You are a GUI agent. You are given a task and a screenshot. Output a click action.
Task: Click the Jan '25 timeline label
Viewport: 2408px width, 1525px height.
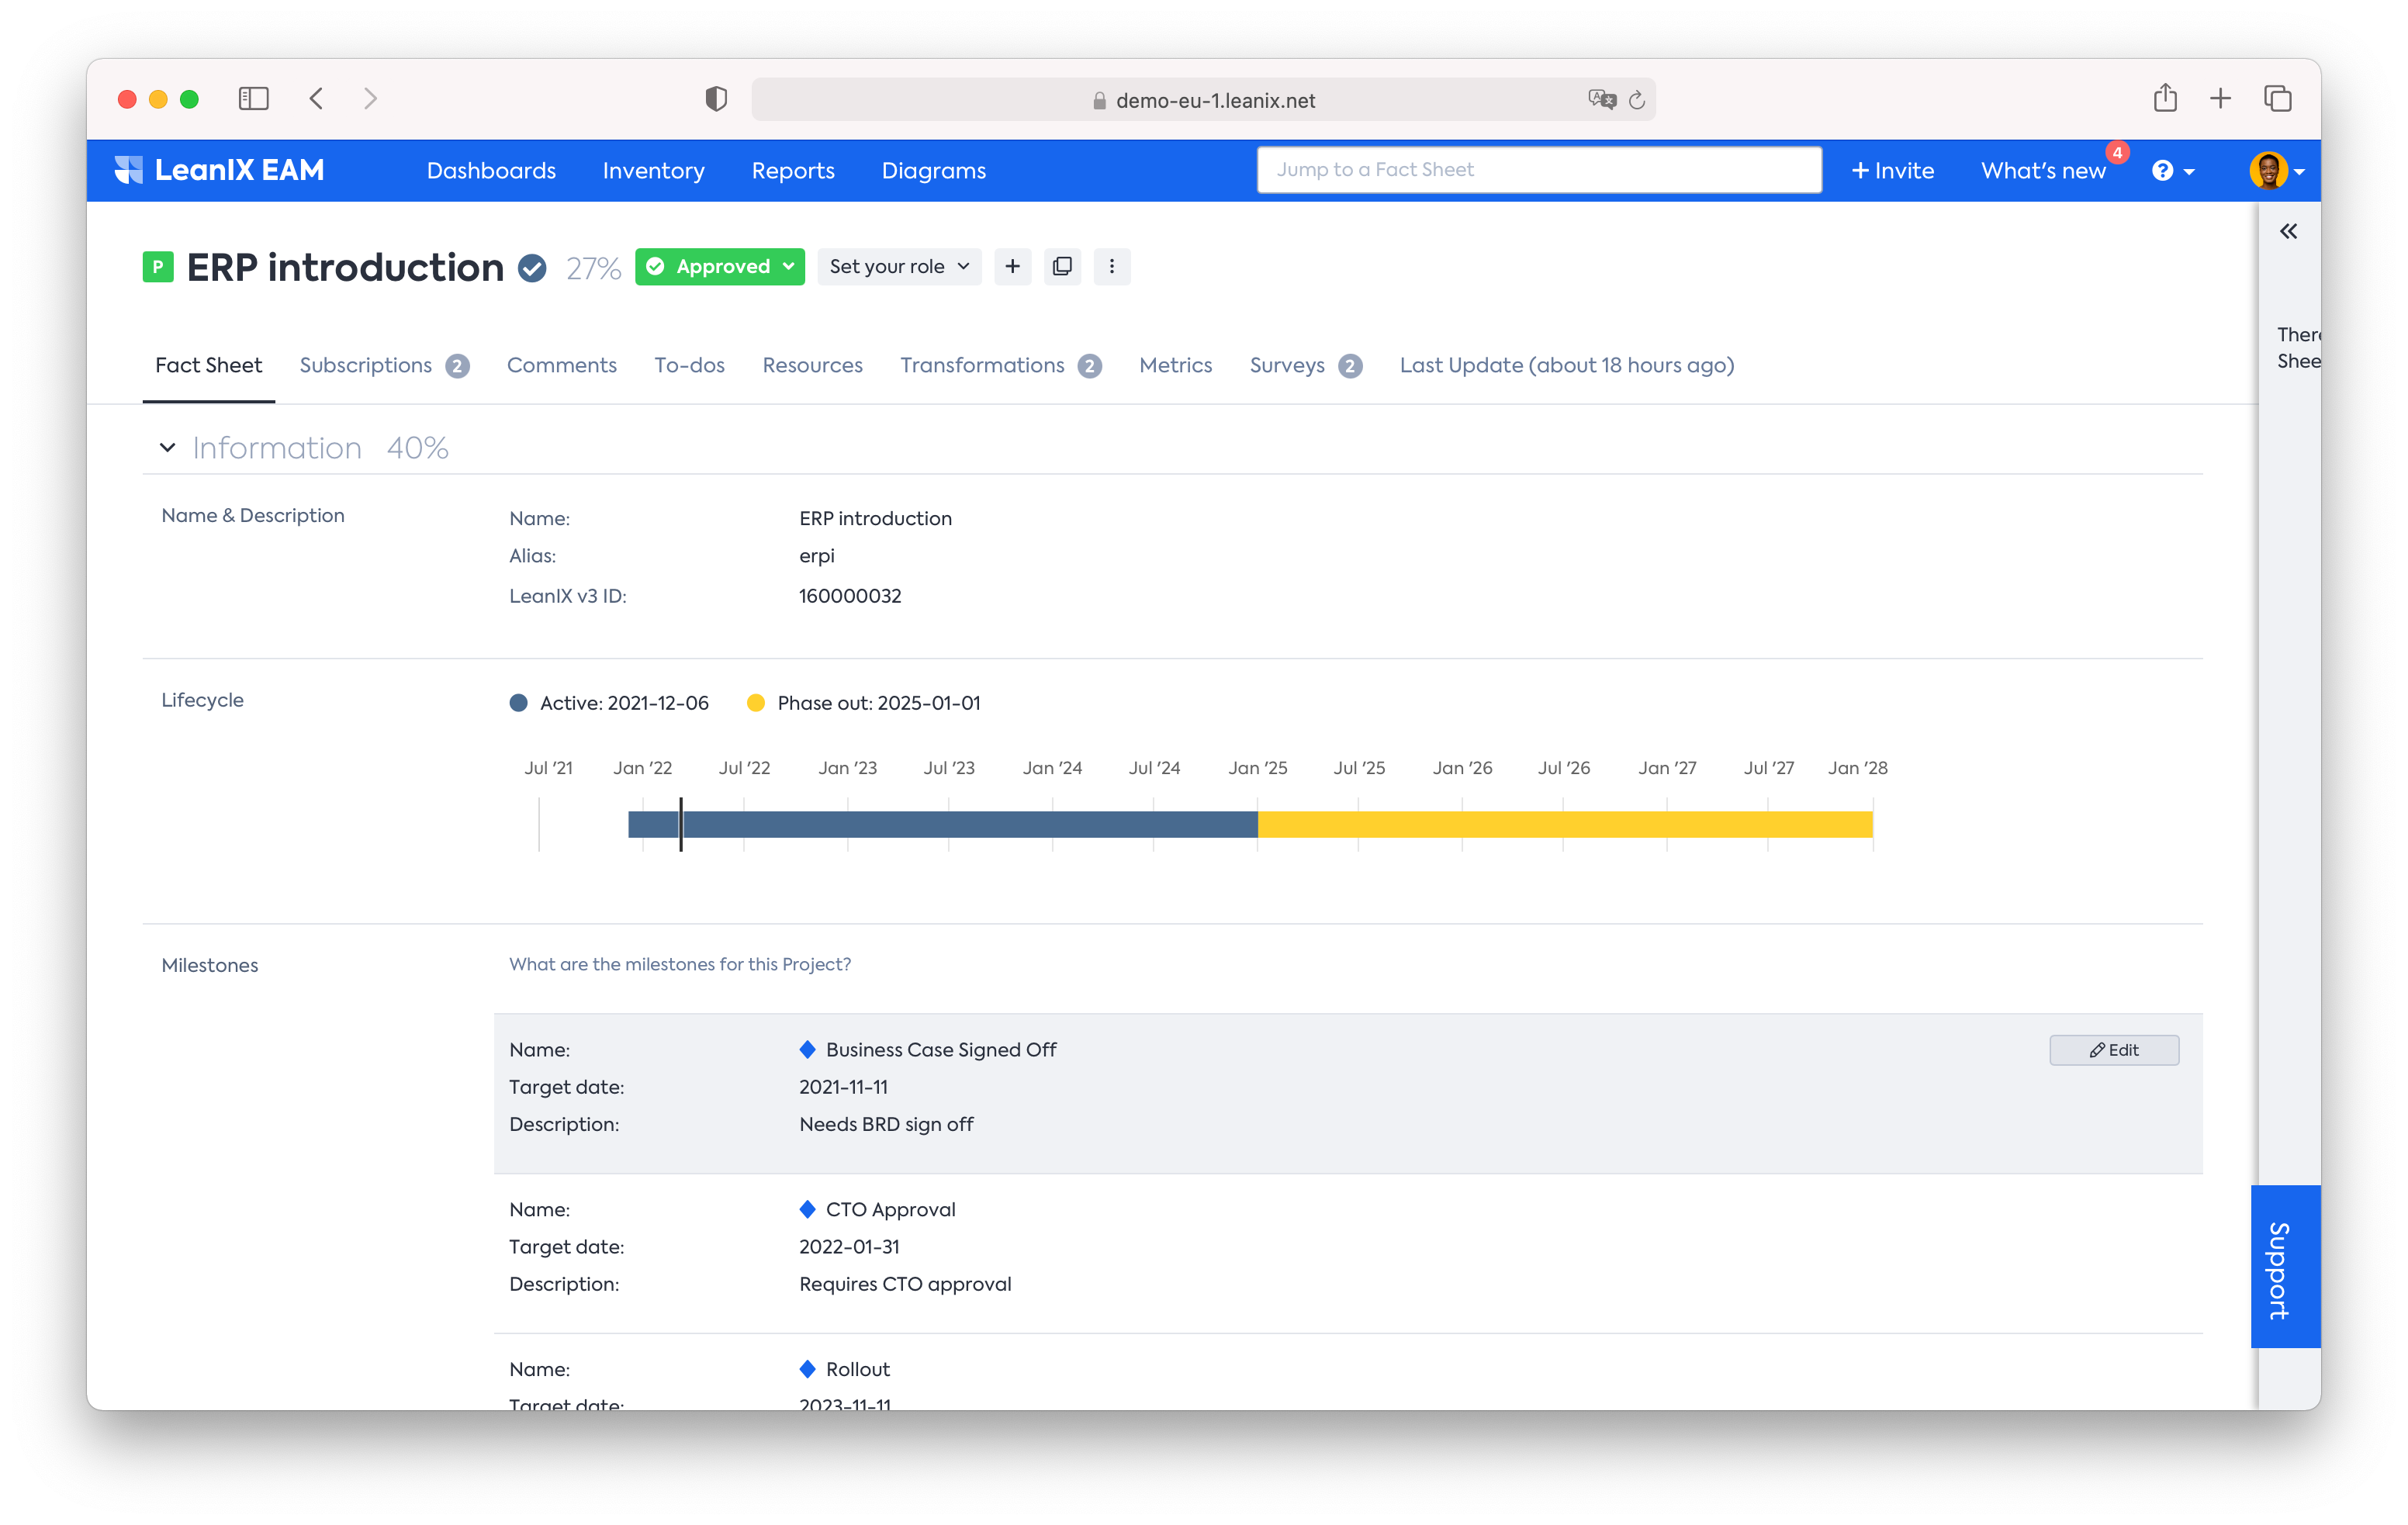click(1257, 767)
